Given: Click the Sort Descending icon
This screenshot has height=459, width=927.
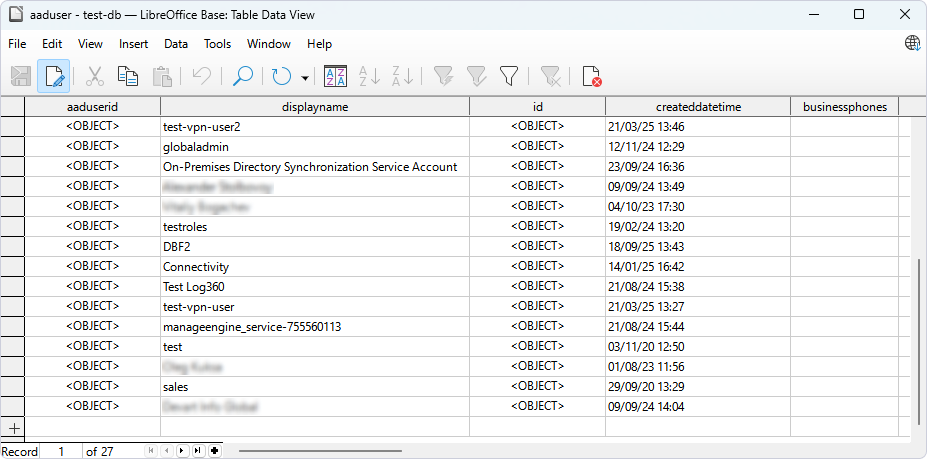Looking at the screenshot, I should coord(403,76).
